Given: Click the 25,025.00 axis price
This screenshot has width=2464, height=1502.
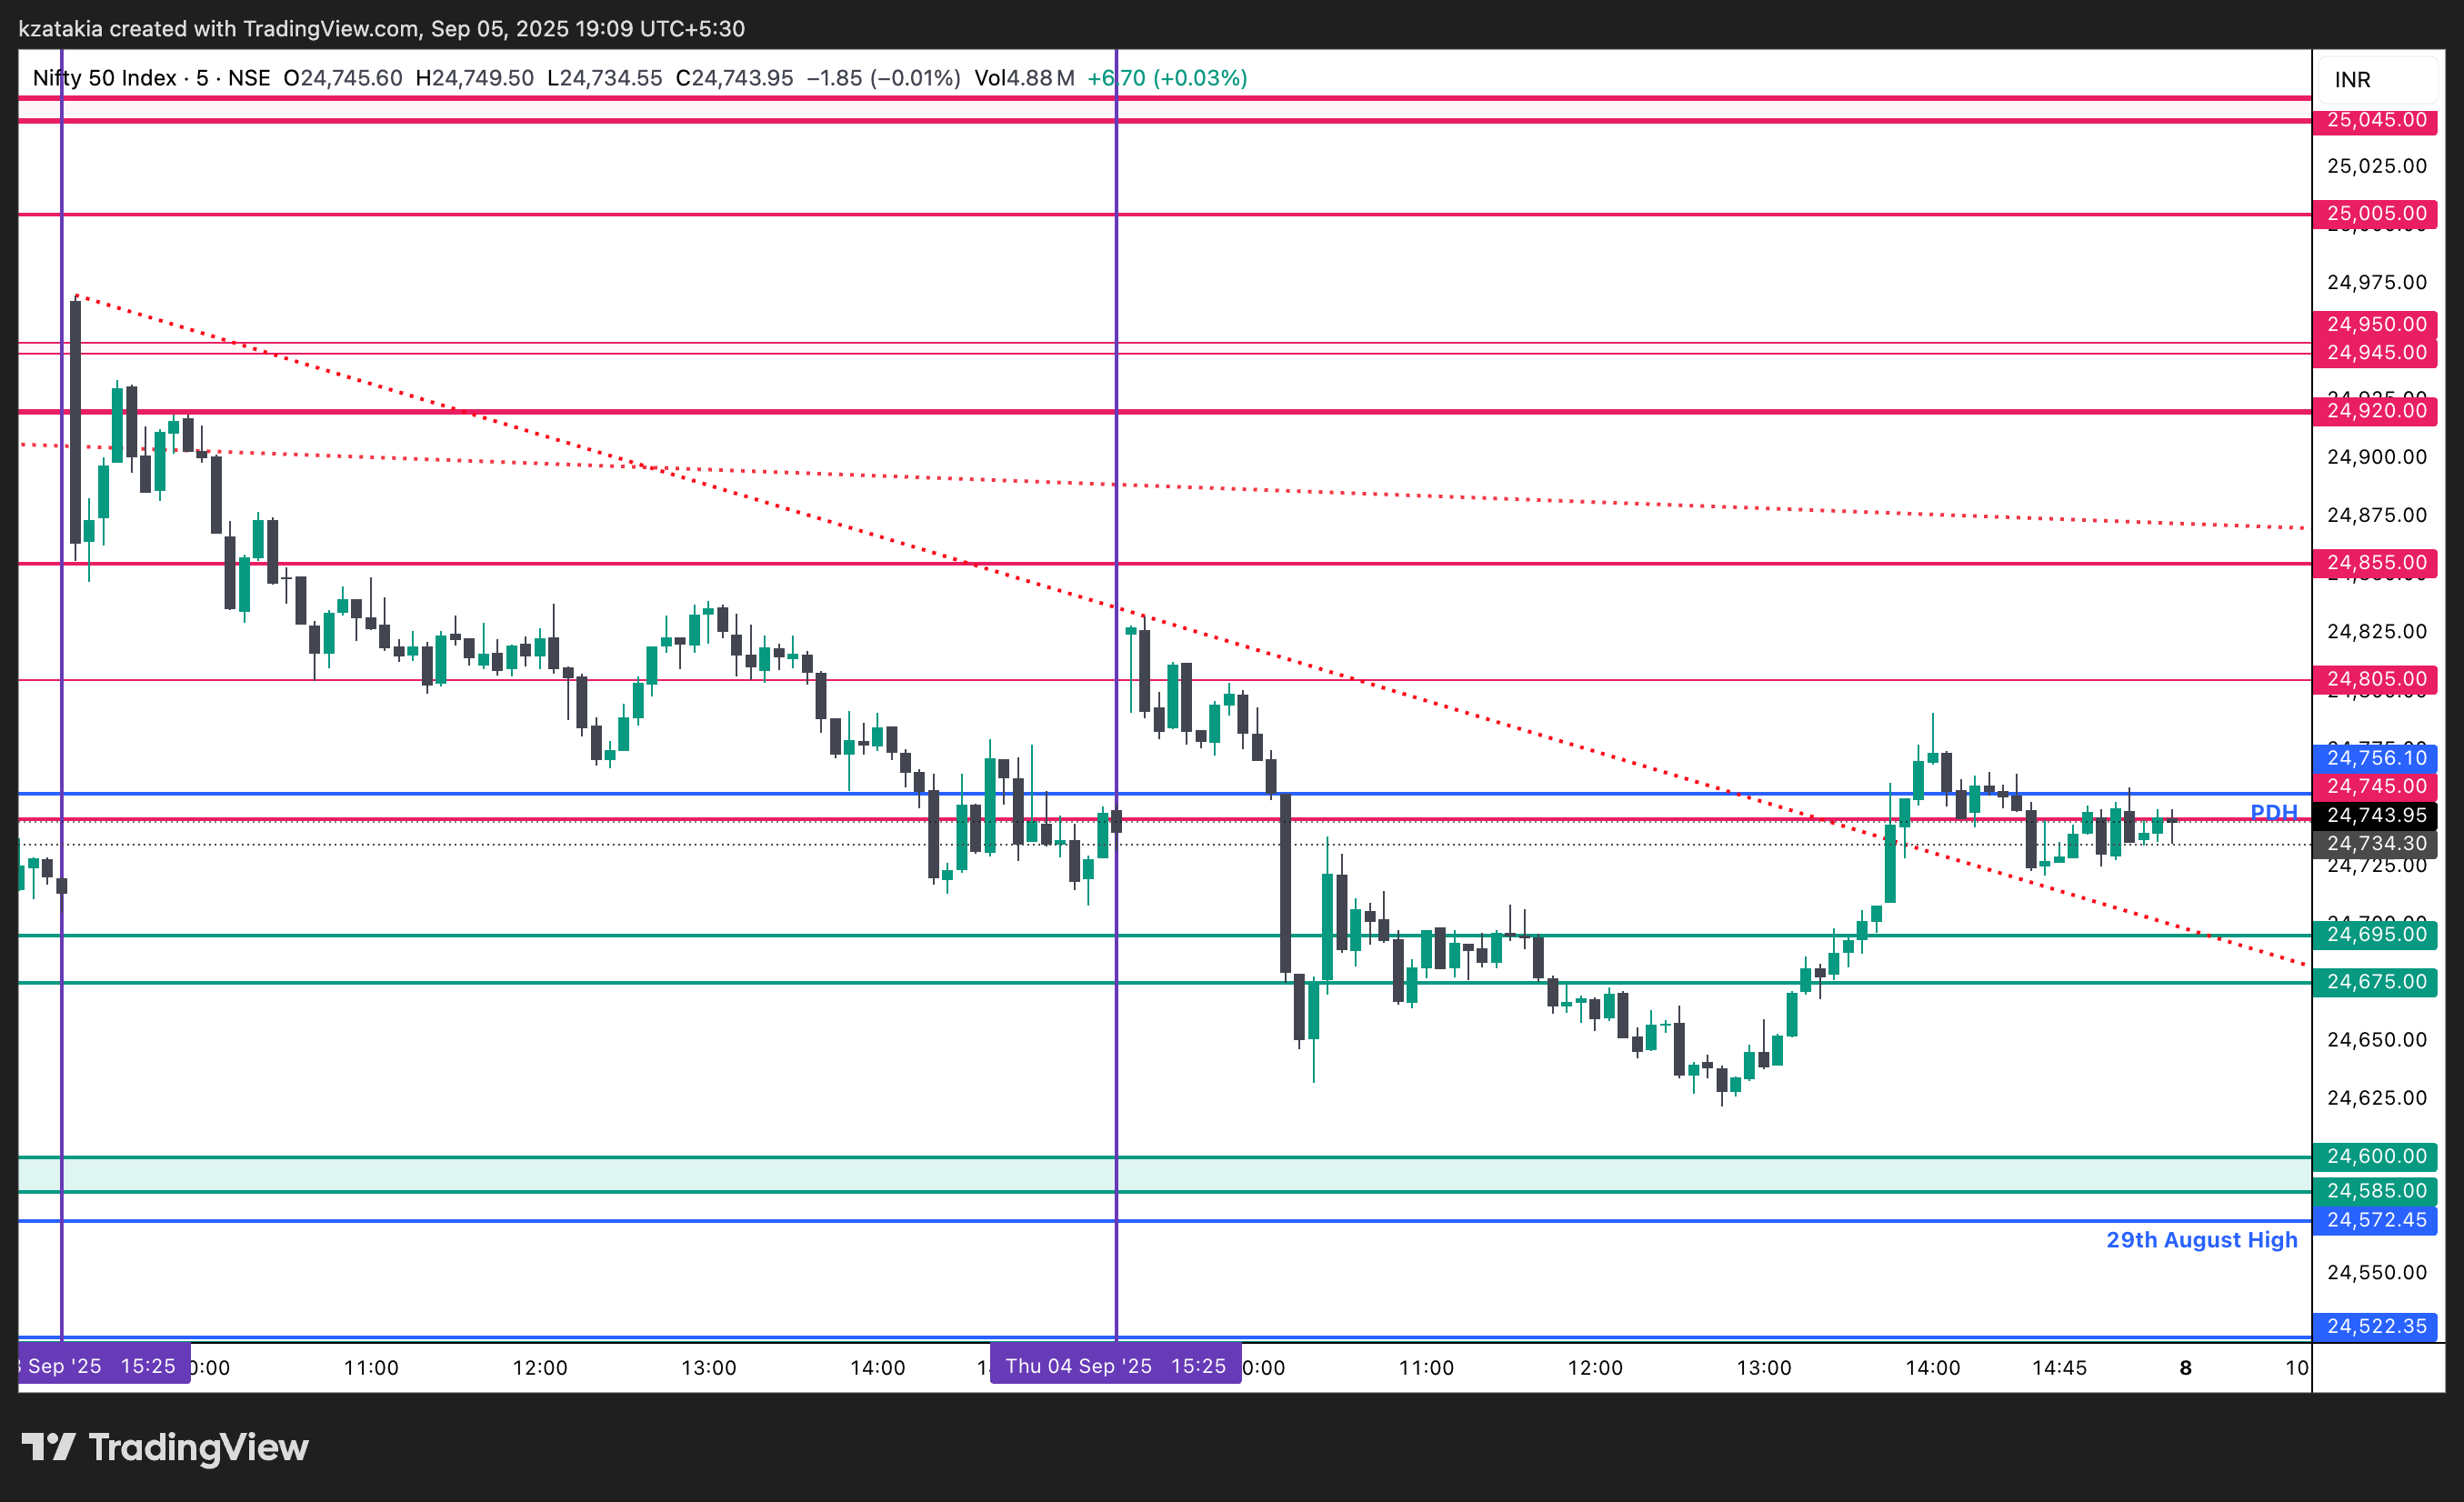Looking at the screenshot, I should [x=2376, y=166].
